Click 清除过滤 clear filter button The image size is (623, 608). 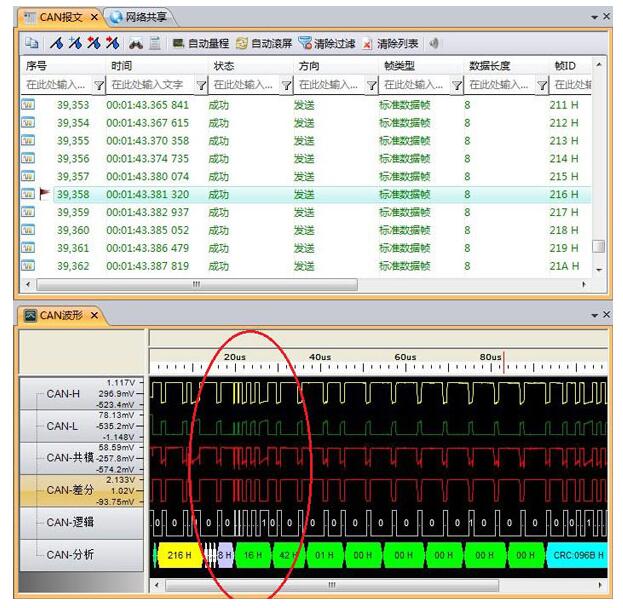327,43
